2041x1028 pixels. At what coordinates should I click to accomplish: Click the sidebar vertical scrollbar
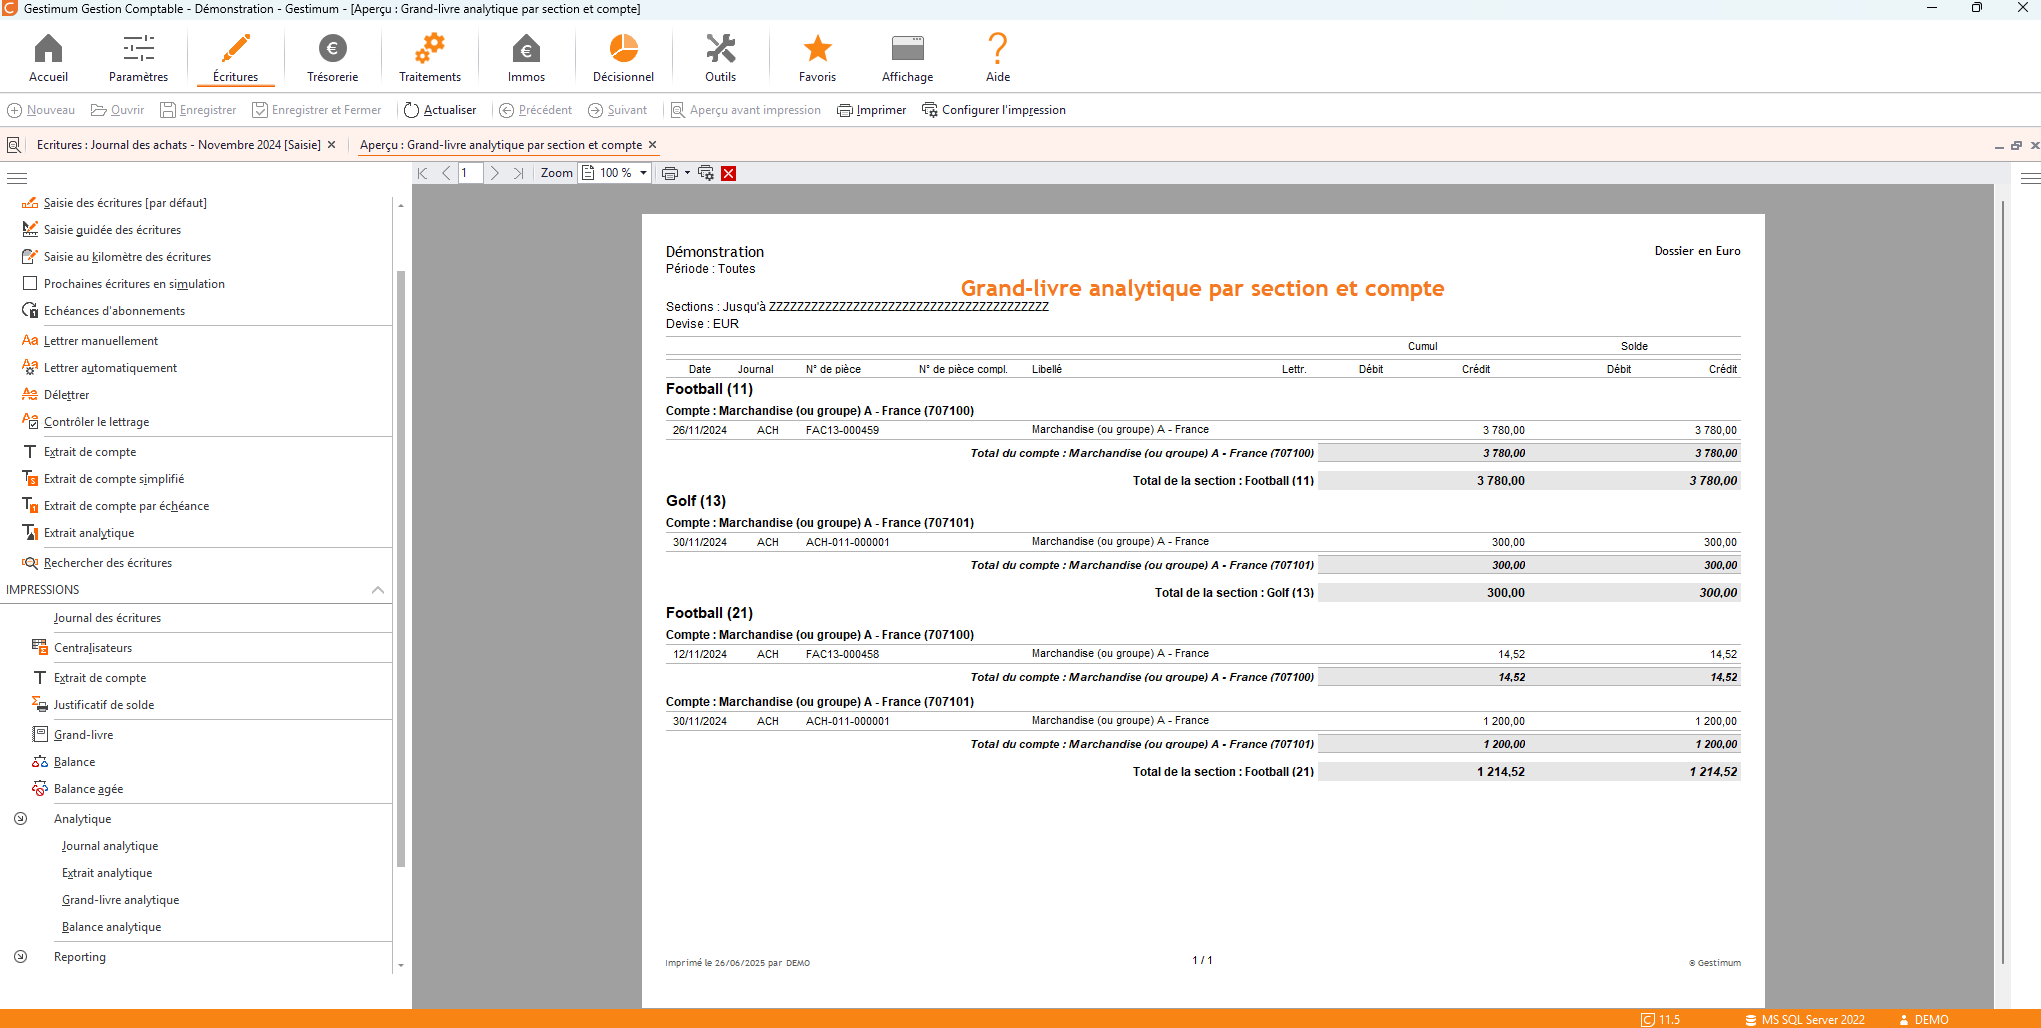401,570
